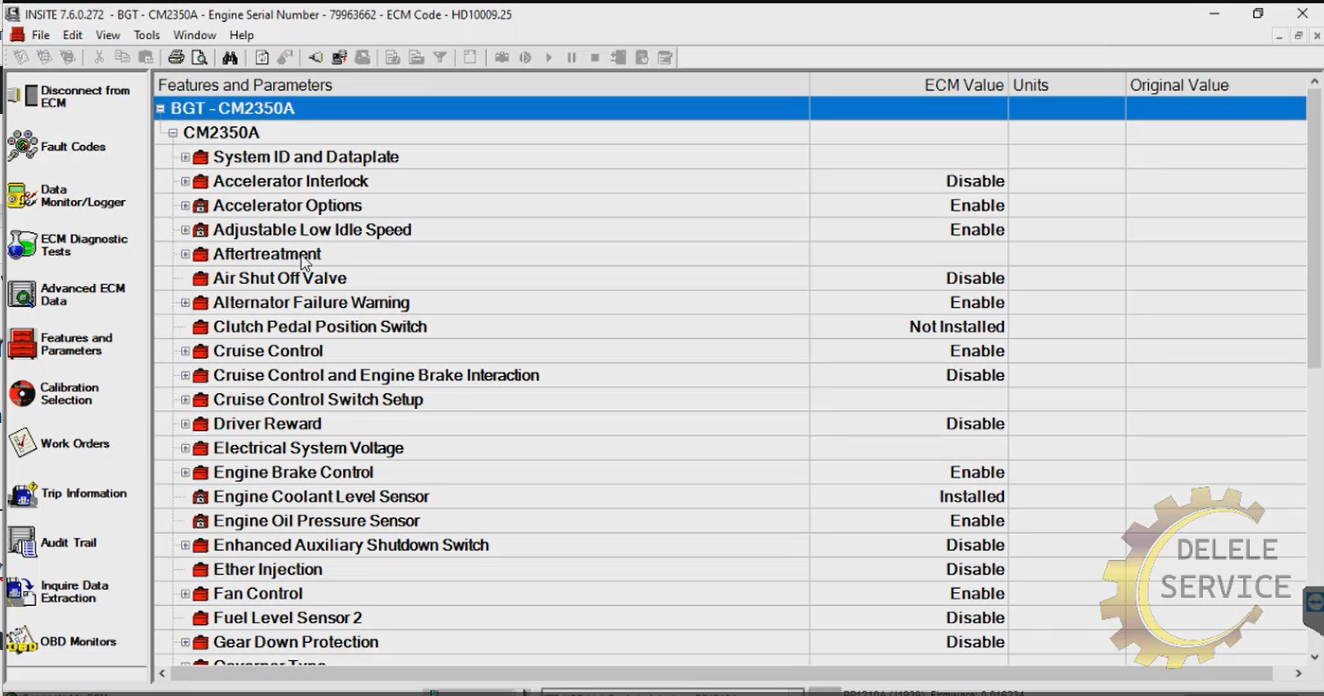The image size is (1324, 696).
Task: Click the Cut scissors toolbar icon
Action: click(x=99, y=57)
